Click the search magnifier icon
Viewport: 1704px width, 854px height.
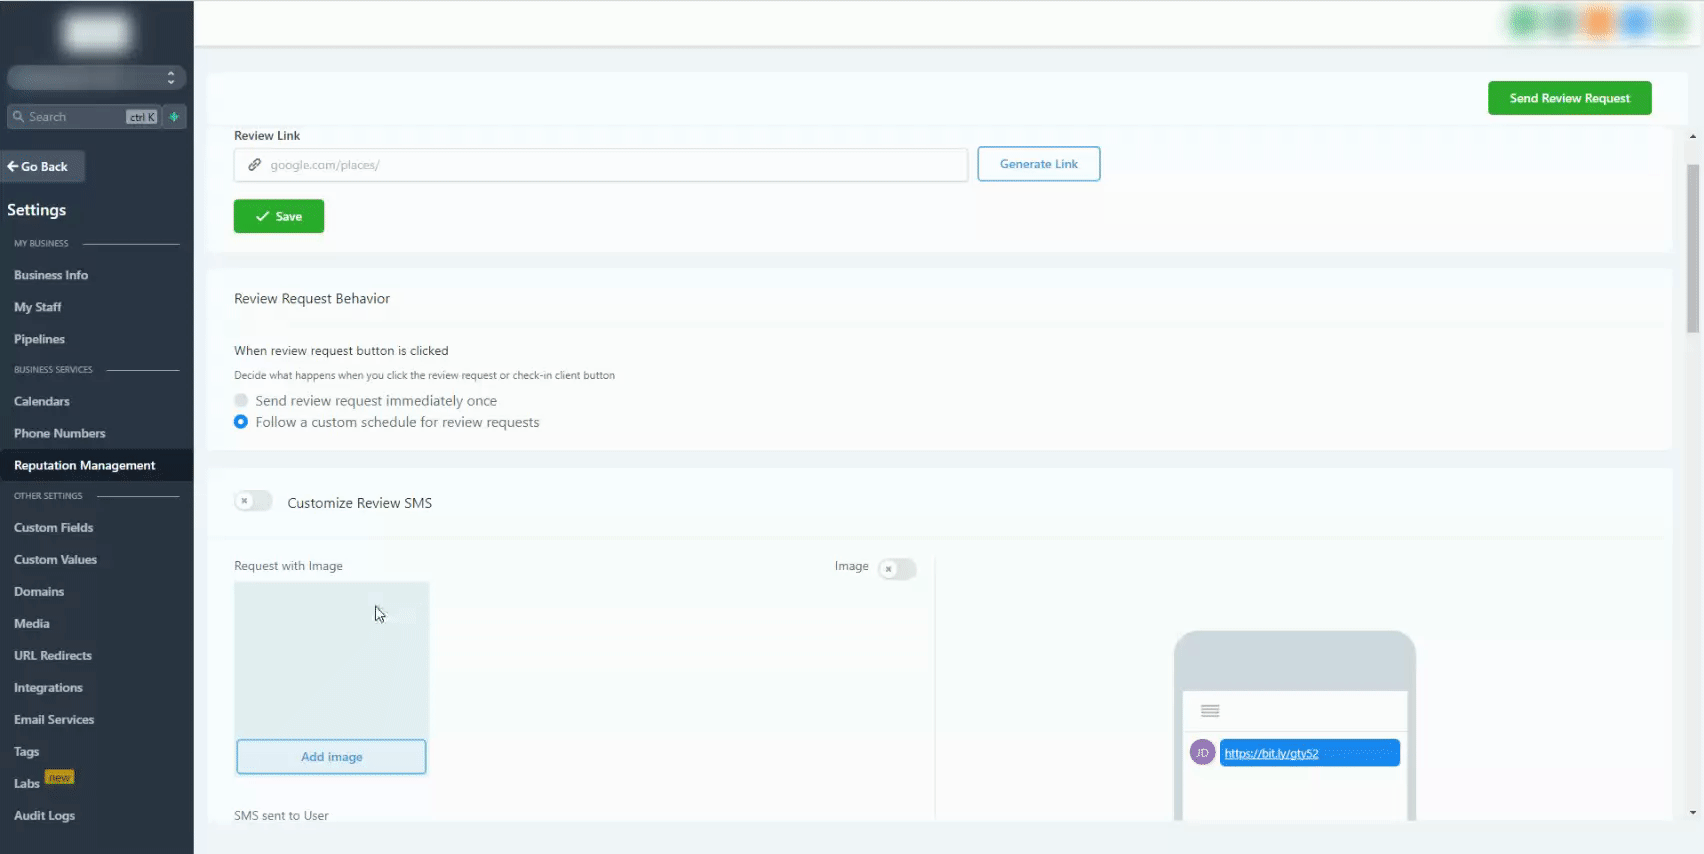(x=18, y=117)
